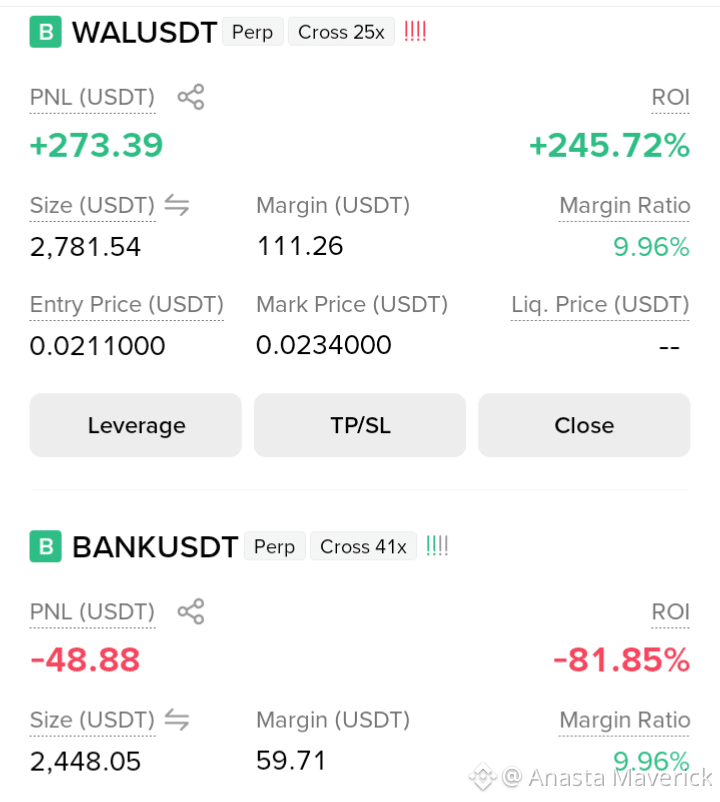Image resolution: width=720 pixels, height=802 pixels.
Task: Share the BANKUSDT PNL via share icon
Action: point(191,612)
